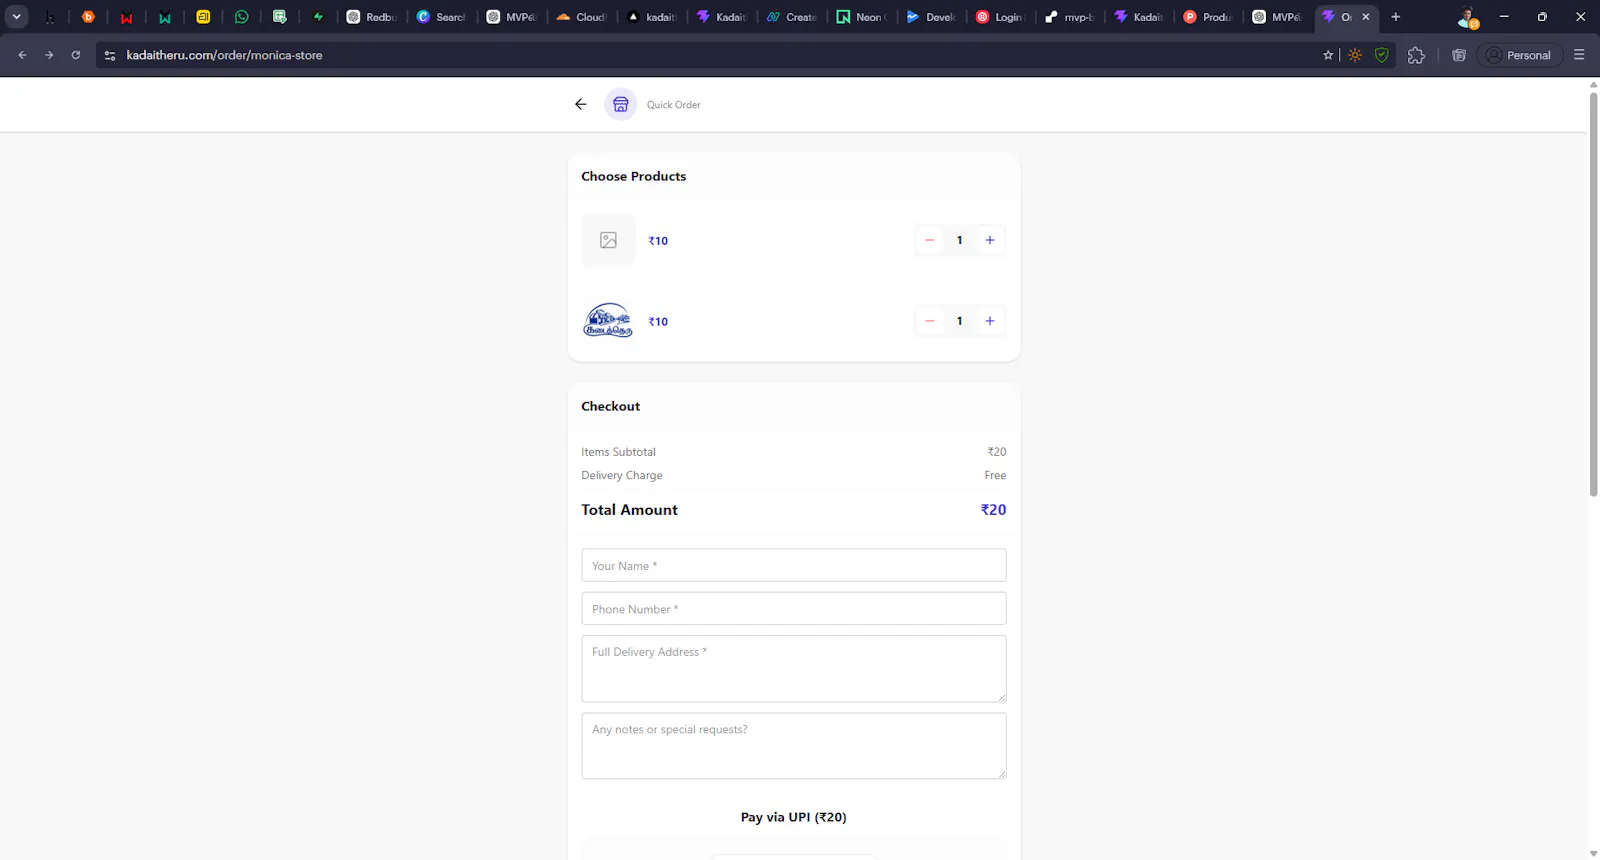This screenshot has width=1600, height=860.
Task: Open the Personal profile button
Action: (x=1519, y=55)
